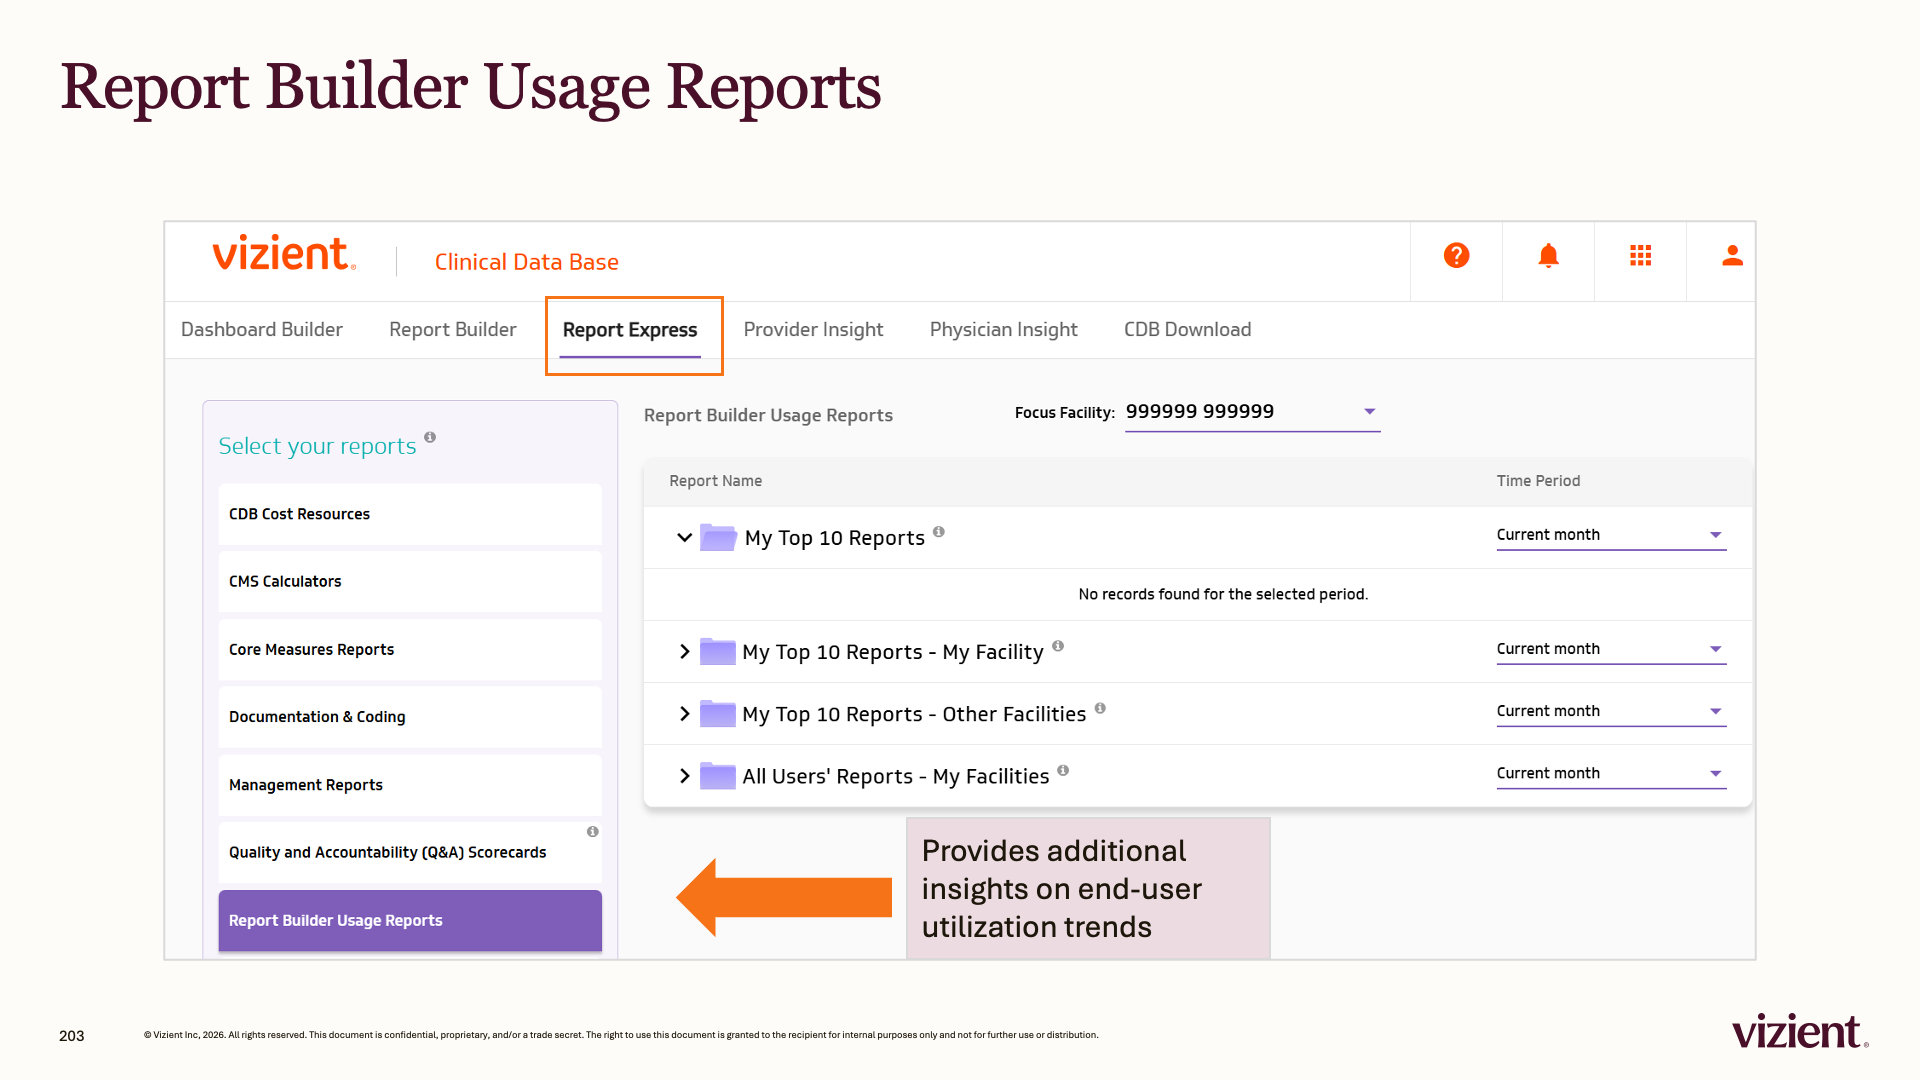Select CMS Calculators report category
Viewport: 1920px width, 1080px height.
coord(410,581)
